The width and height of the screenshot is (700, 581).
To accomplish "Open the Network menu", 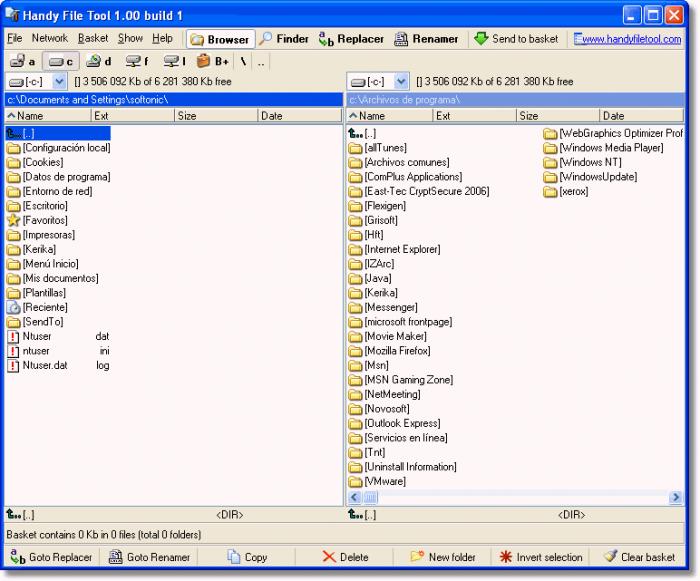I will 50,38.
